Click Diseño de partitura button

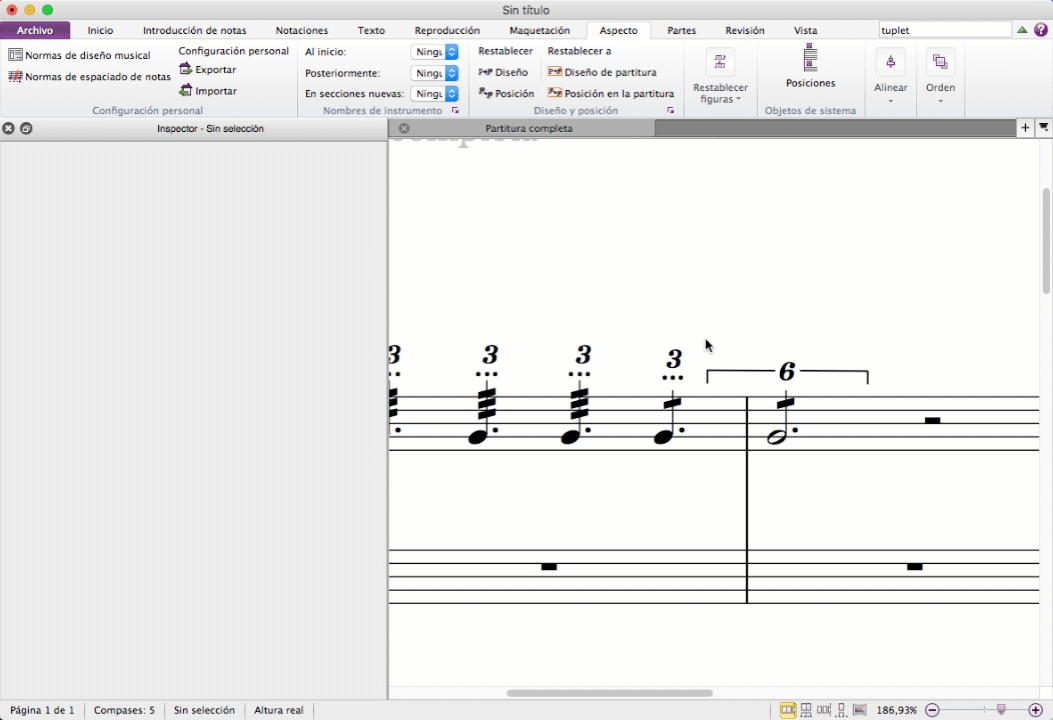pyautogui.click(x=602, y=72)
